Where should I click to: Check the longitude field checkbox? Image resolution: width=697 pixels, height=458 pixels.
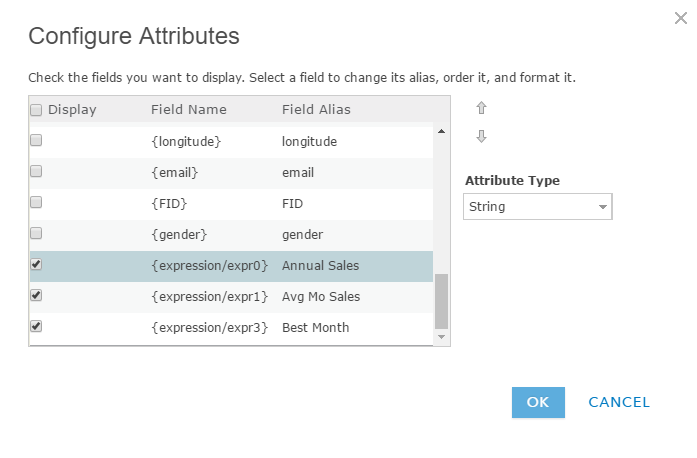(x=36, y=141)
